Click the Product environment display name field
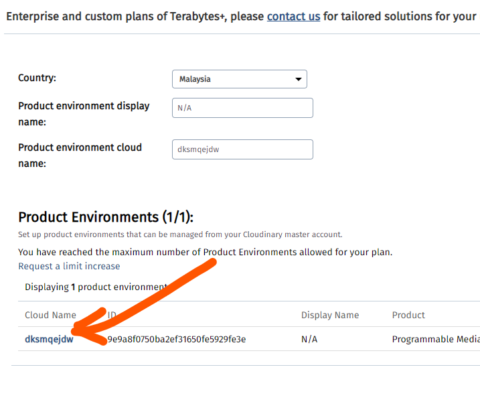Screen dimensions: 480x410 242,108
